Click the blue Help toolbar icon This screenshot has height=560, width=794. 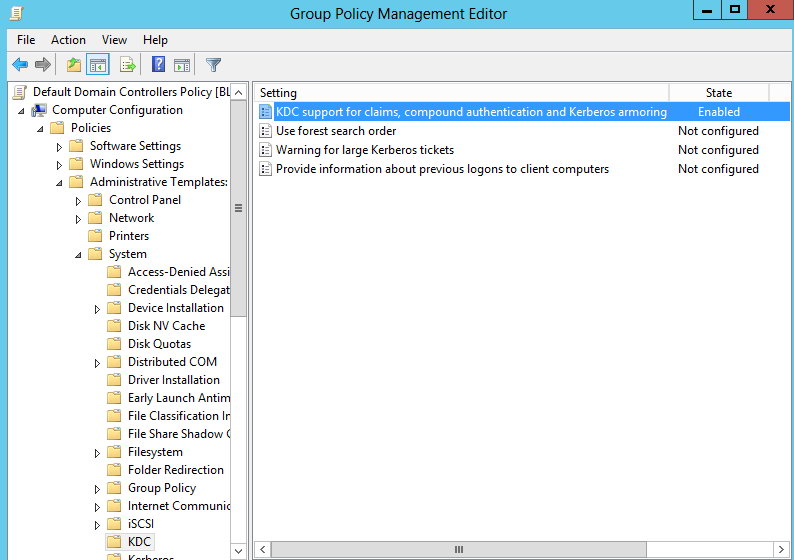point(158,64)
